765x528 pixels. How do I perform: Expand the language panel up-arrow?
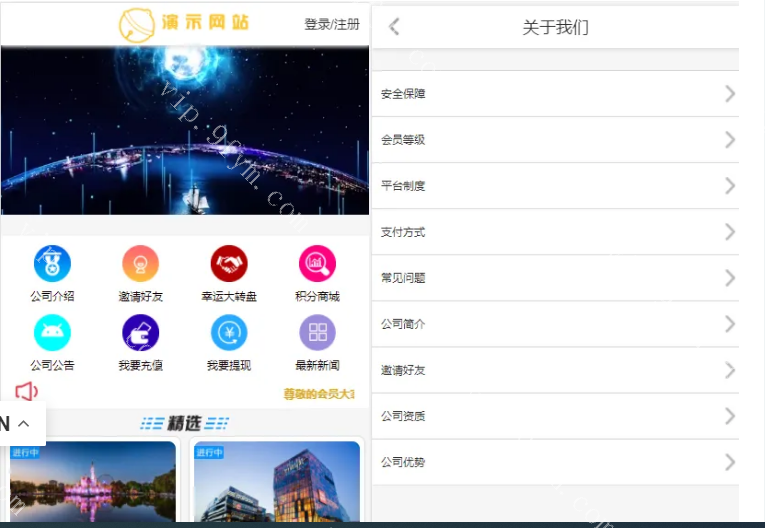point(23,424)
